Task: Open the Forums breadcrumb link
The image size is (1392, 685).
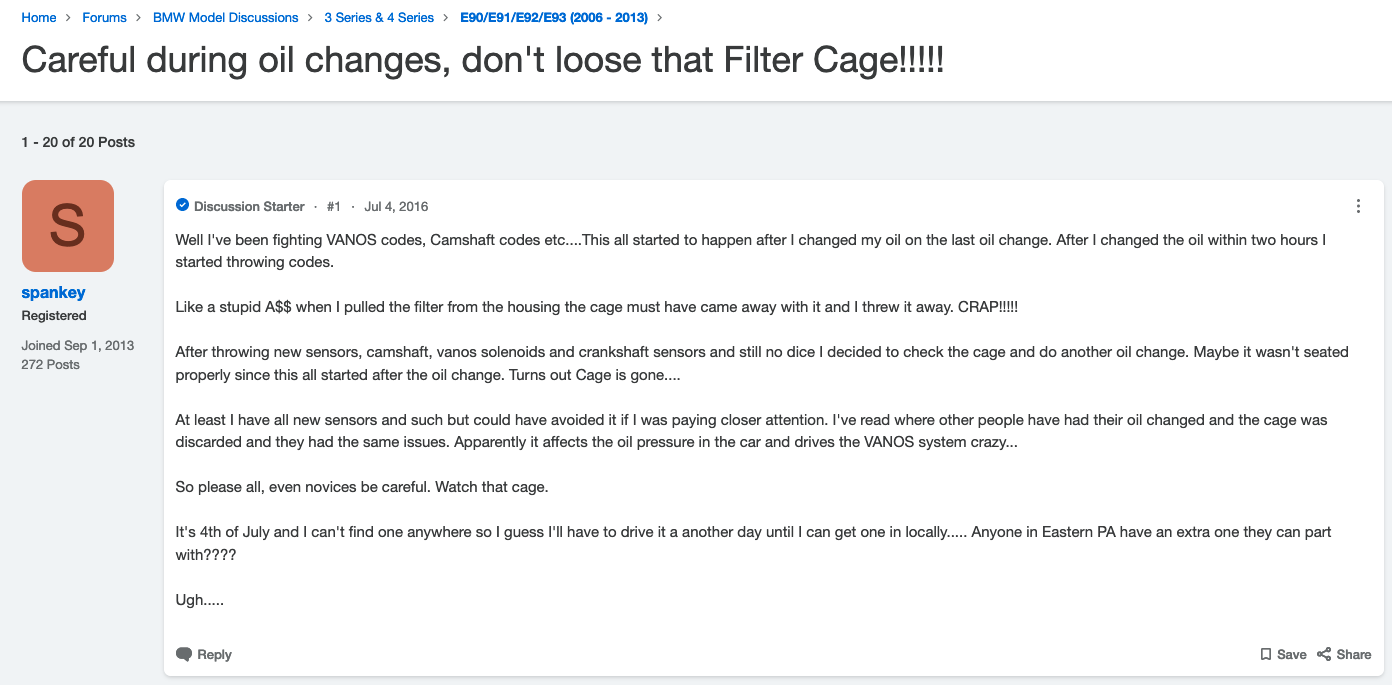Action: click(104, 17)
